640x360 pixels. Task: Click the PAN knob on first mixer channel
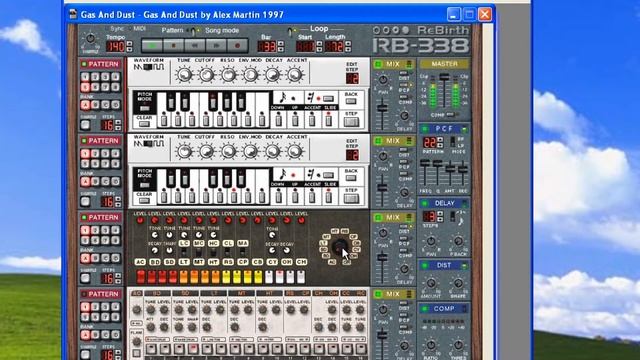click(383, 80)
